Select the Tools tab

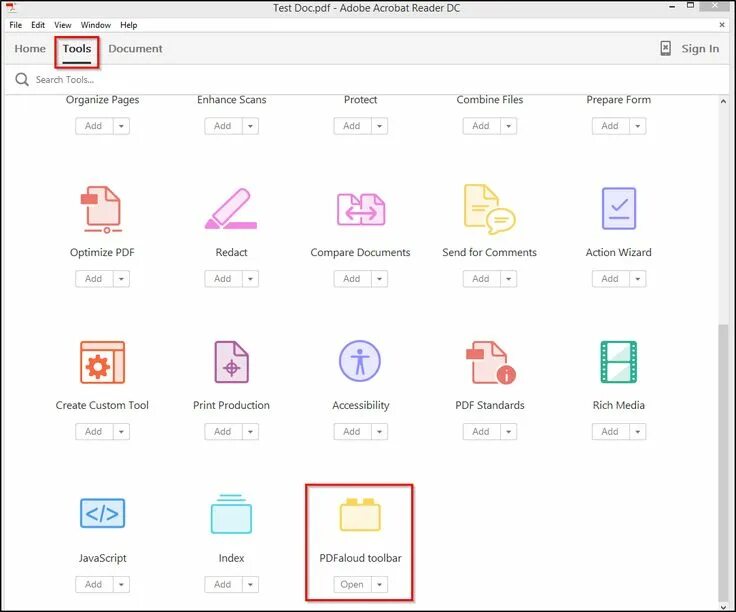pyautogui.click(x=77, y=49)
